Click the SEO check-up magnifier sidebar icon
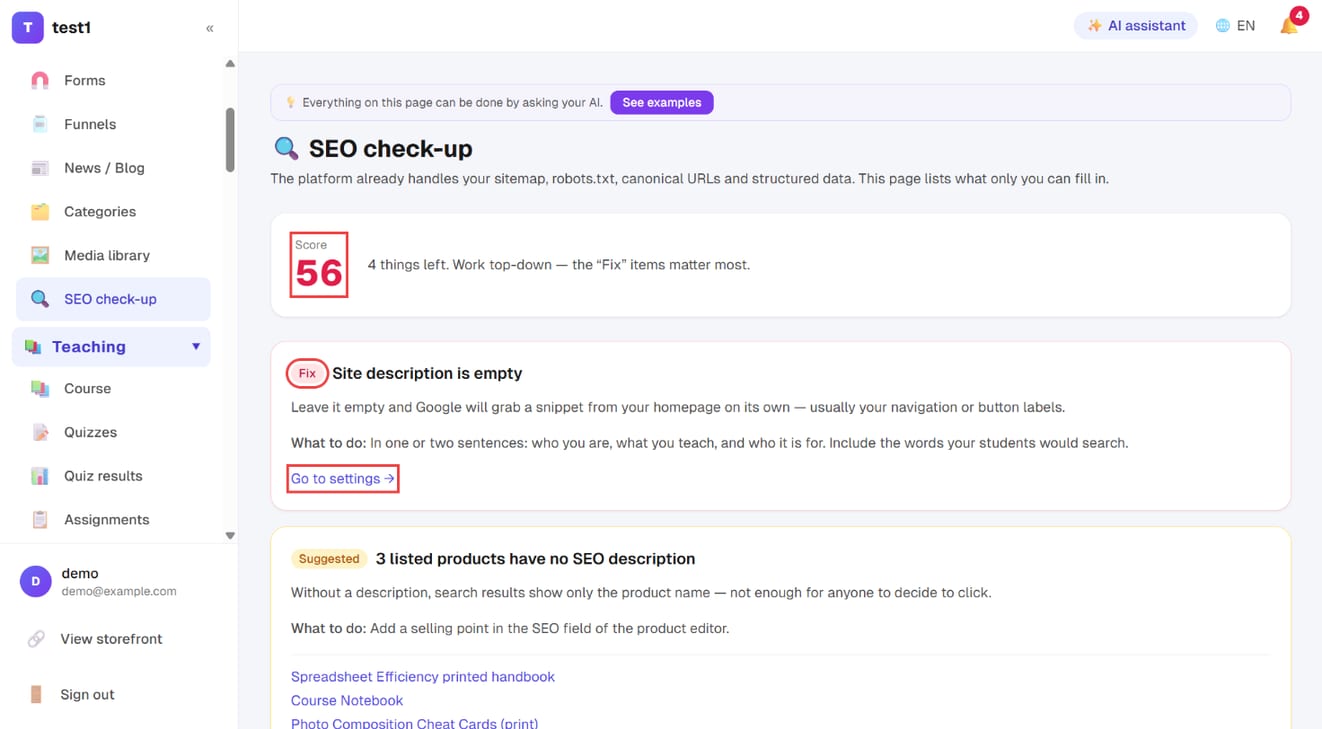Screen dimensions: 1322x729 (x=40, y=299)
